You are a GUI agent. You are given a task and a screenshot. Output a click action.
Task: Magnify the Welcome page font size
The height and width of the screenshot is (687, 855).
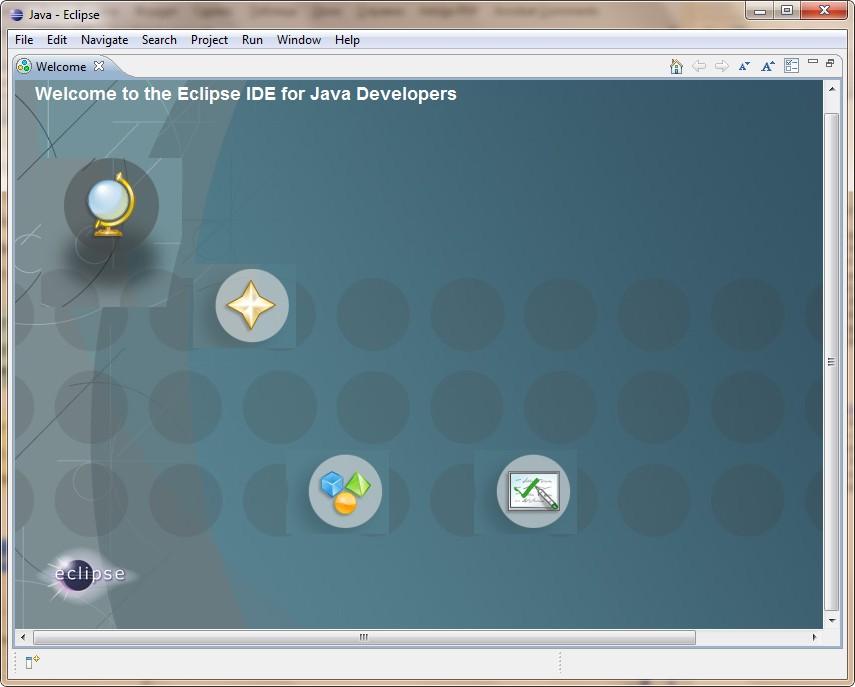pos(768,66)
